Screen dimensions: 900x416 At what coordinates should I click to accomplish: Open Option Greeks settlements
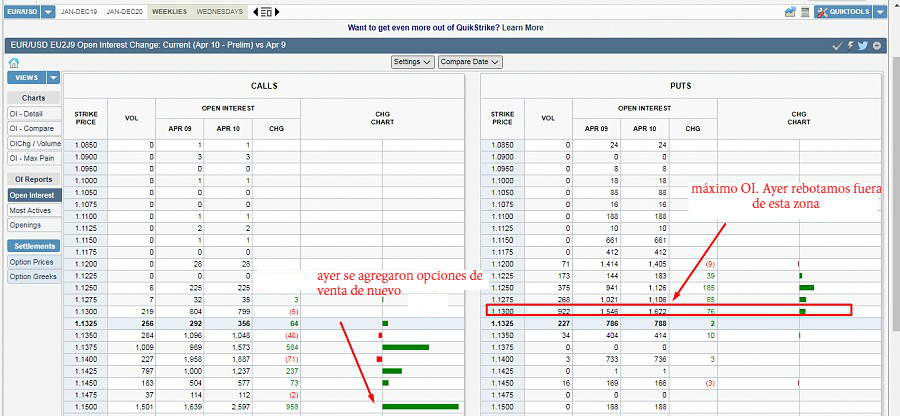34,277
